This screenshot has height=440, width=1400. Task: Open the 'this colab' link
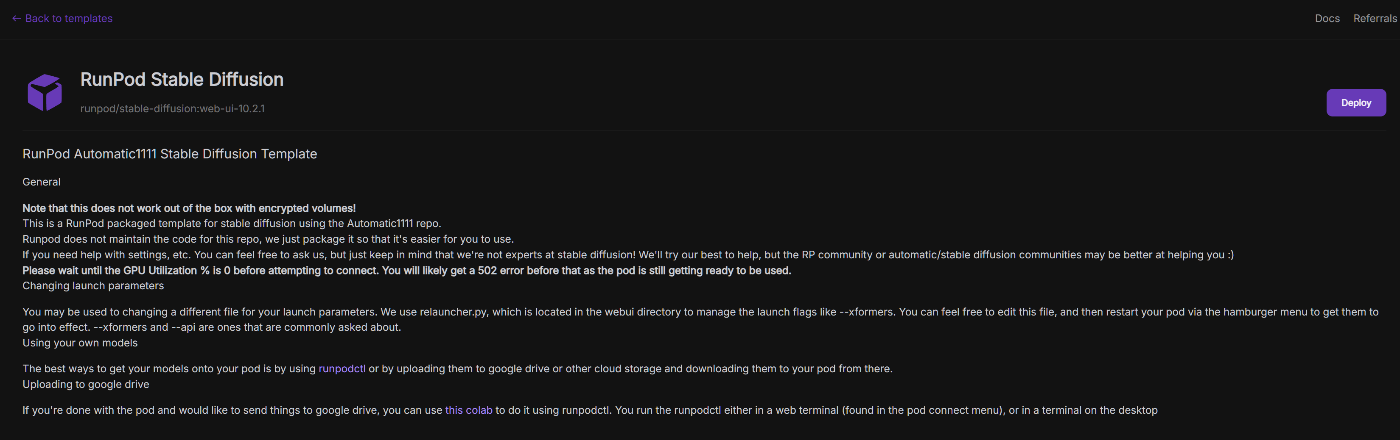[x=469, y=410]
